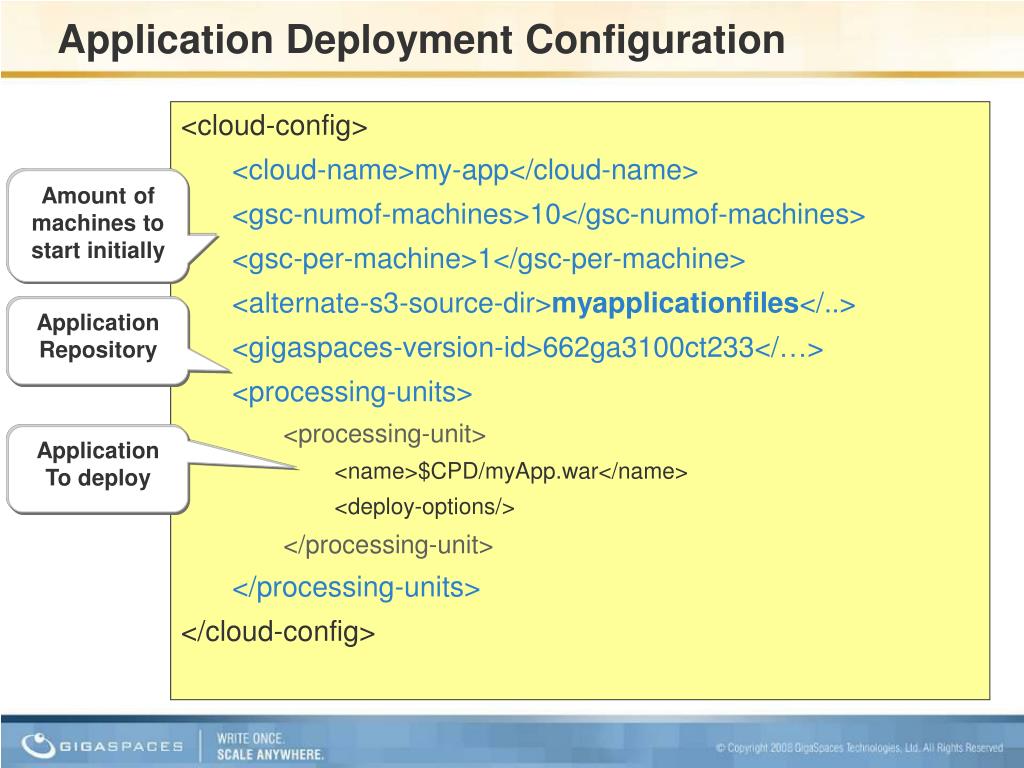This screenshot has width=1024, height=768.
Task: Select the 'Amount of machines' callout box
Action: pyautogui.click(x=98, y=223)
